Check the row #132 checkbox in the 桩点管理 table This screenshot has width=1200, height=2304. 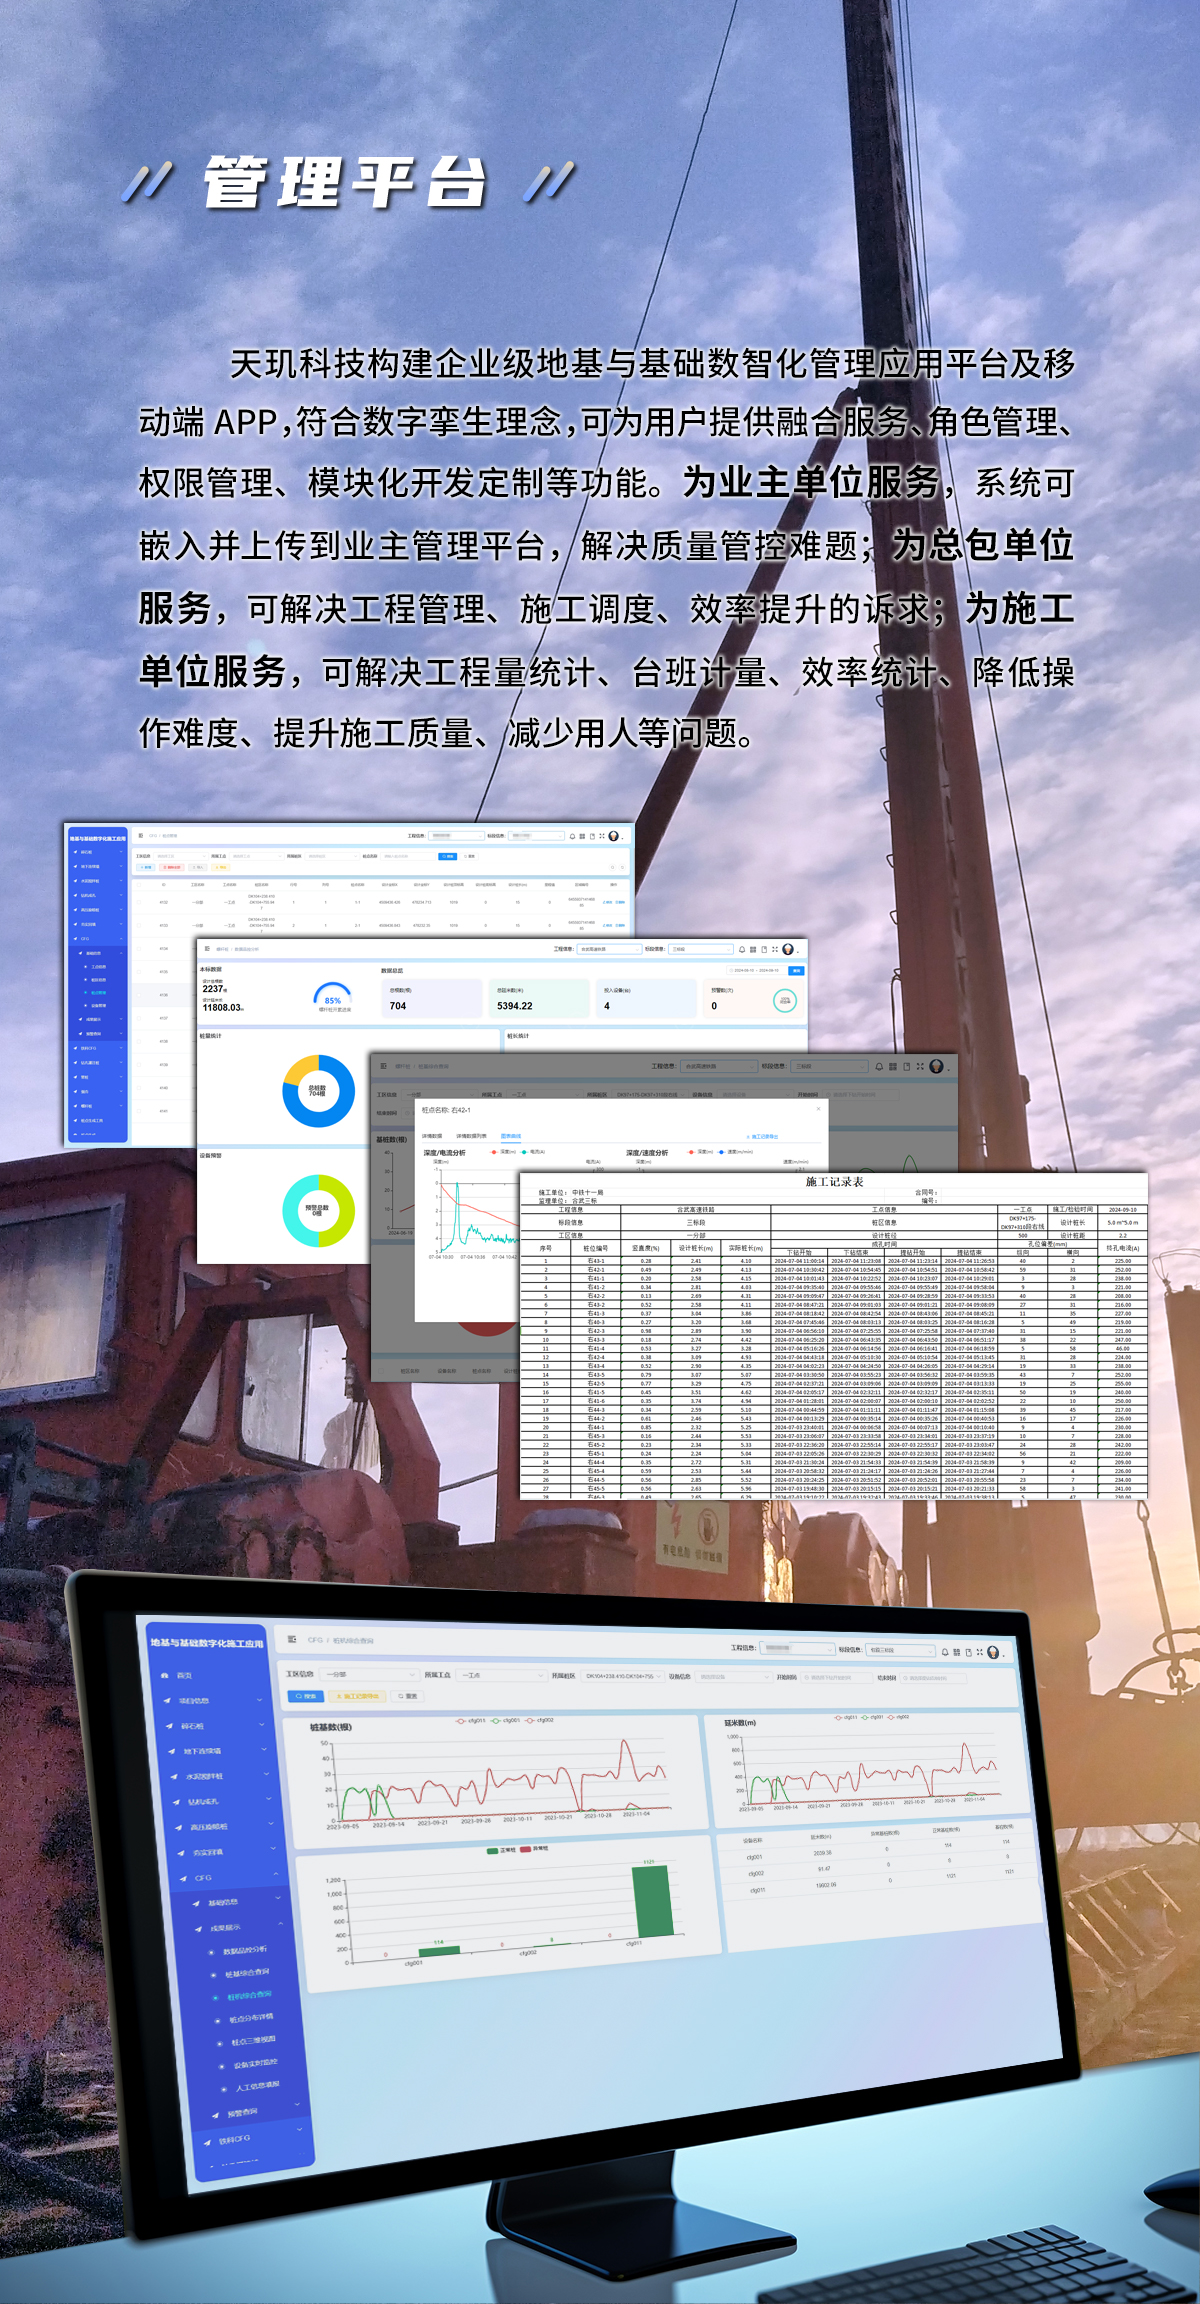(x=139, y=902)
